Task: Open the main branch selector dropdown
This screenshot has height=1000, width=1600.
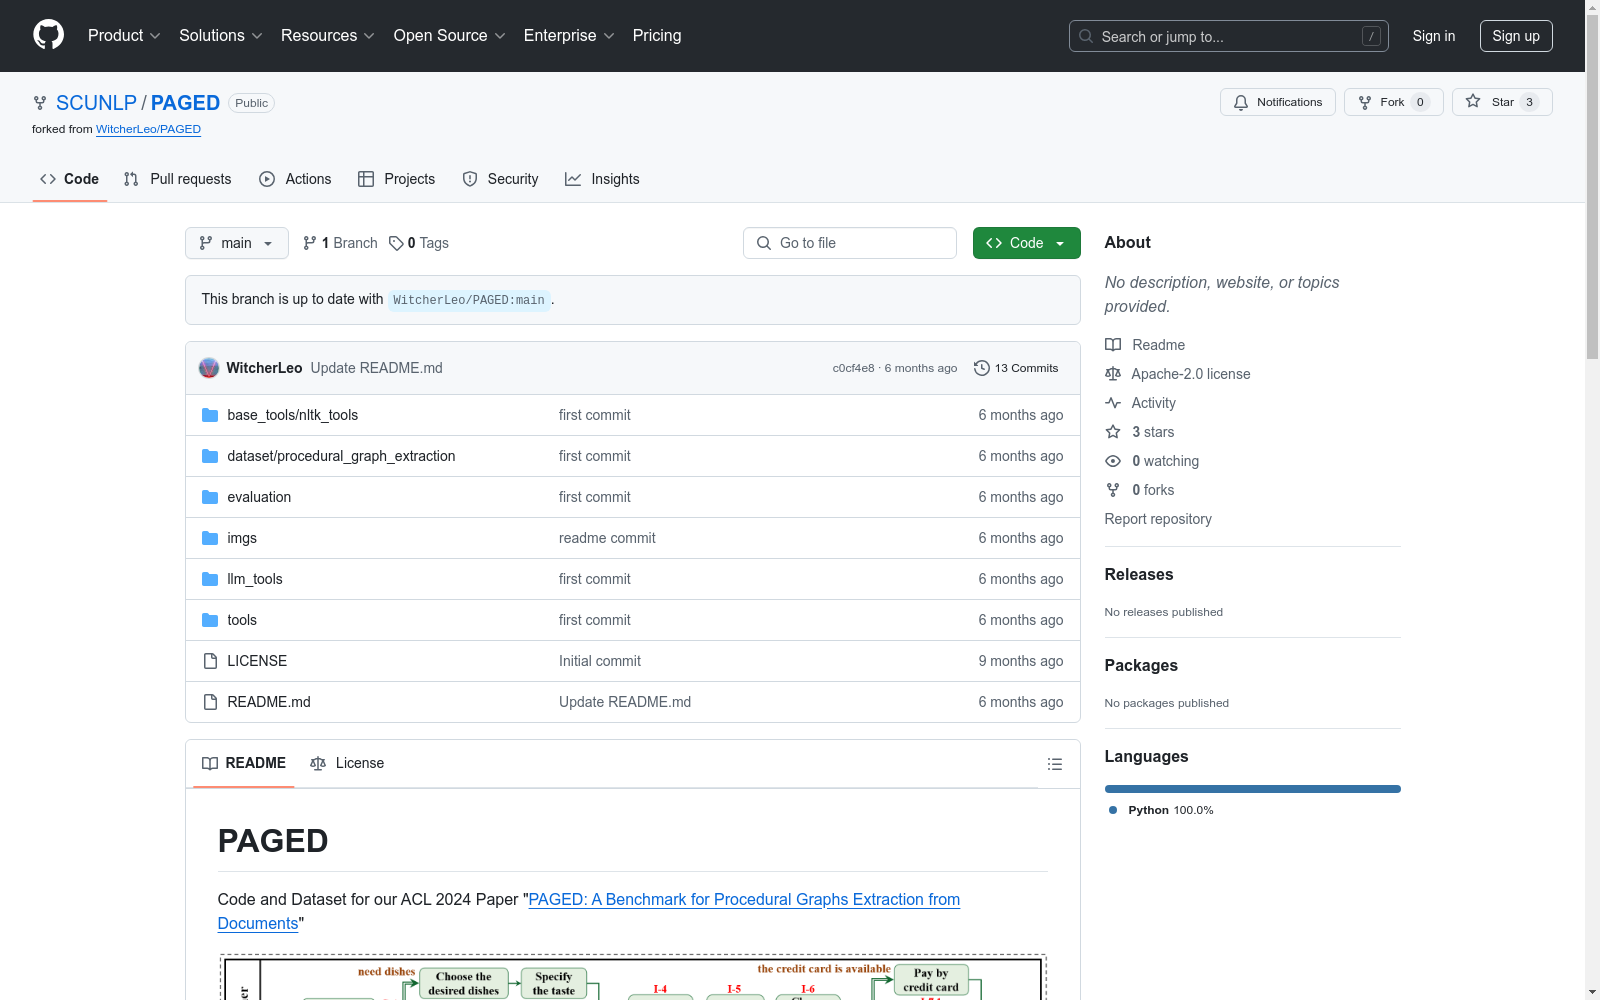Action: pyautogui.click(x=237, y=243)
